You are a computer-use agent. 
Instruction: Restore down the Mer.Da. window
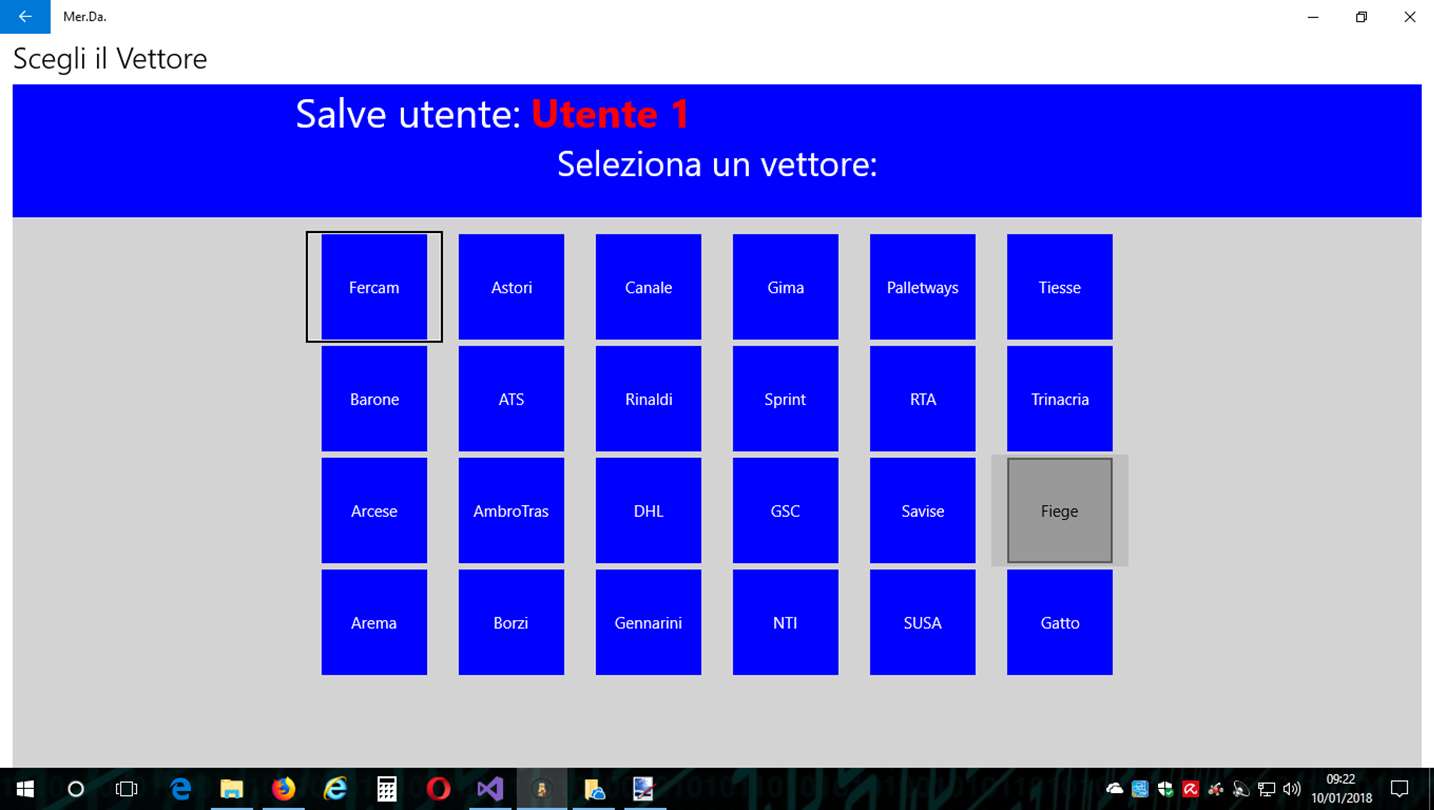coord(1361,17)
